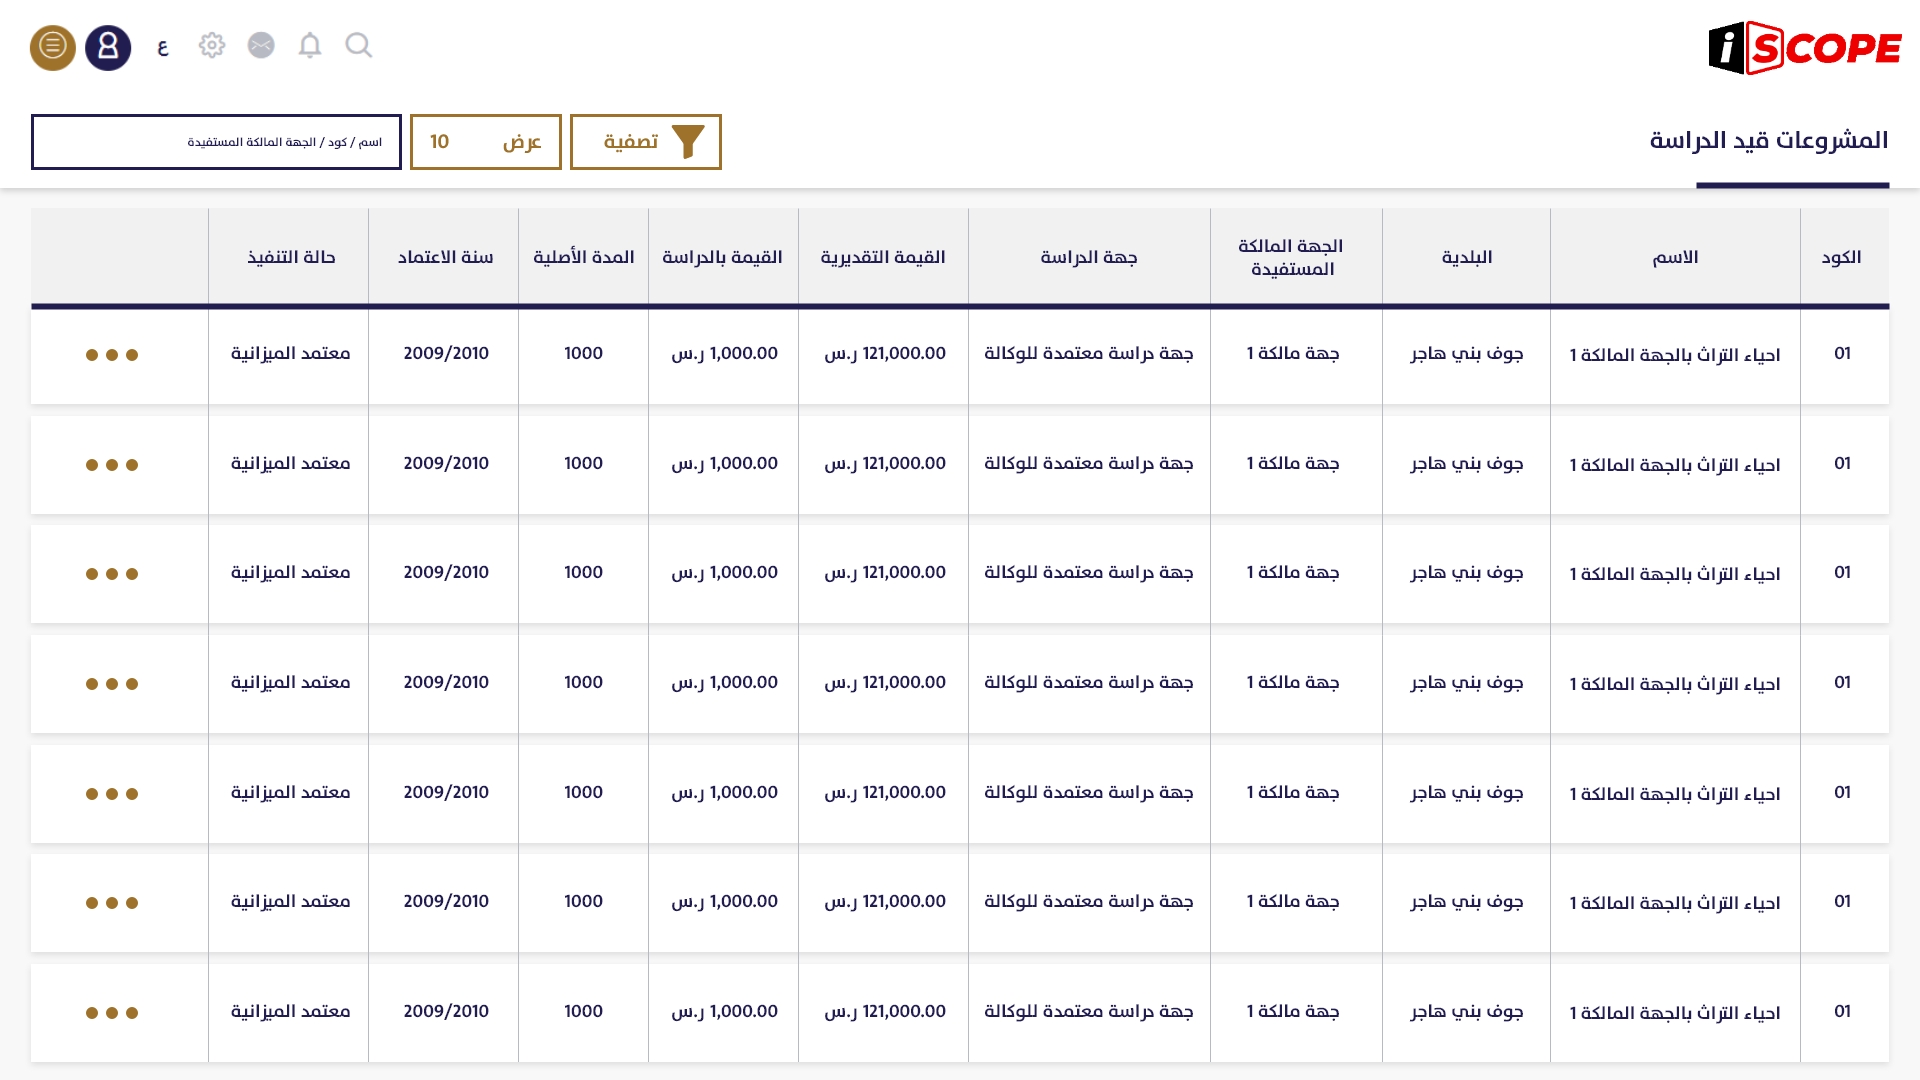1920x1080 pixels.
Task: Click project name in the second row
Action: (x=1675, y=465)
